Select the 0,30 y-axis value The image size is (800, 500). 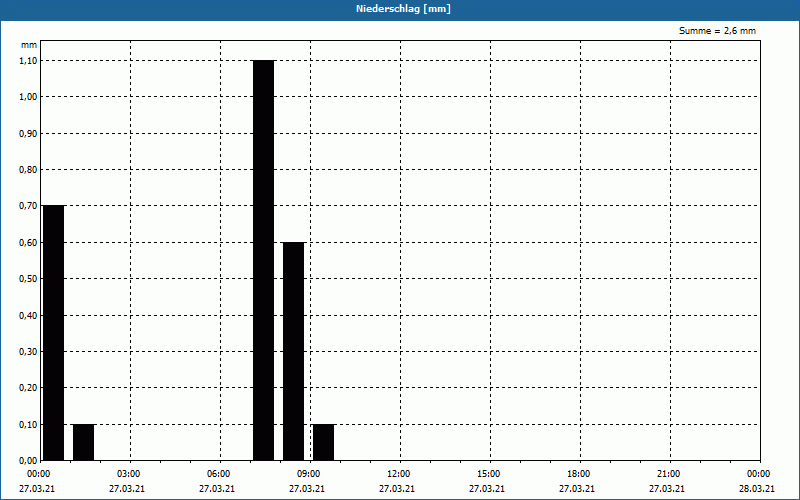(28, 352)
